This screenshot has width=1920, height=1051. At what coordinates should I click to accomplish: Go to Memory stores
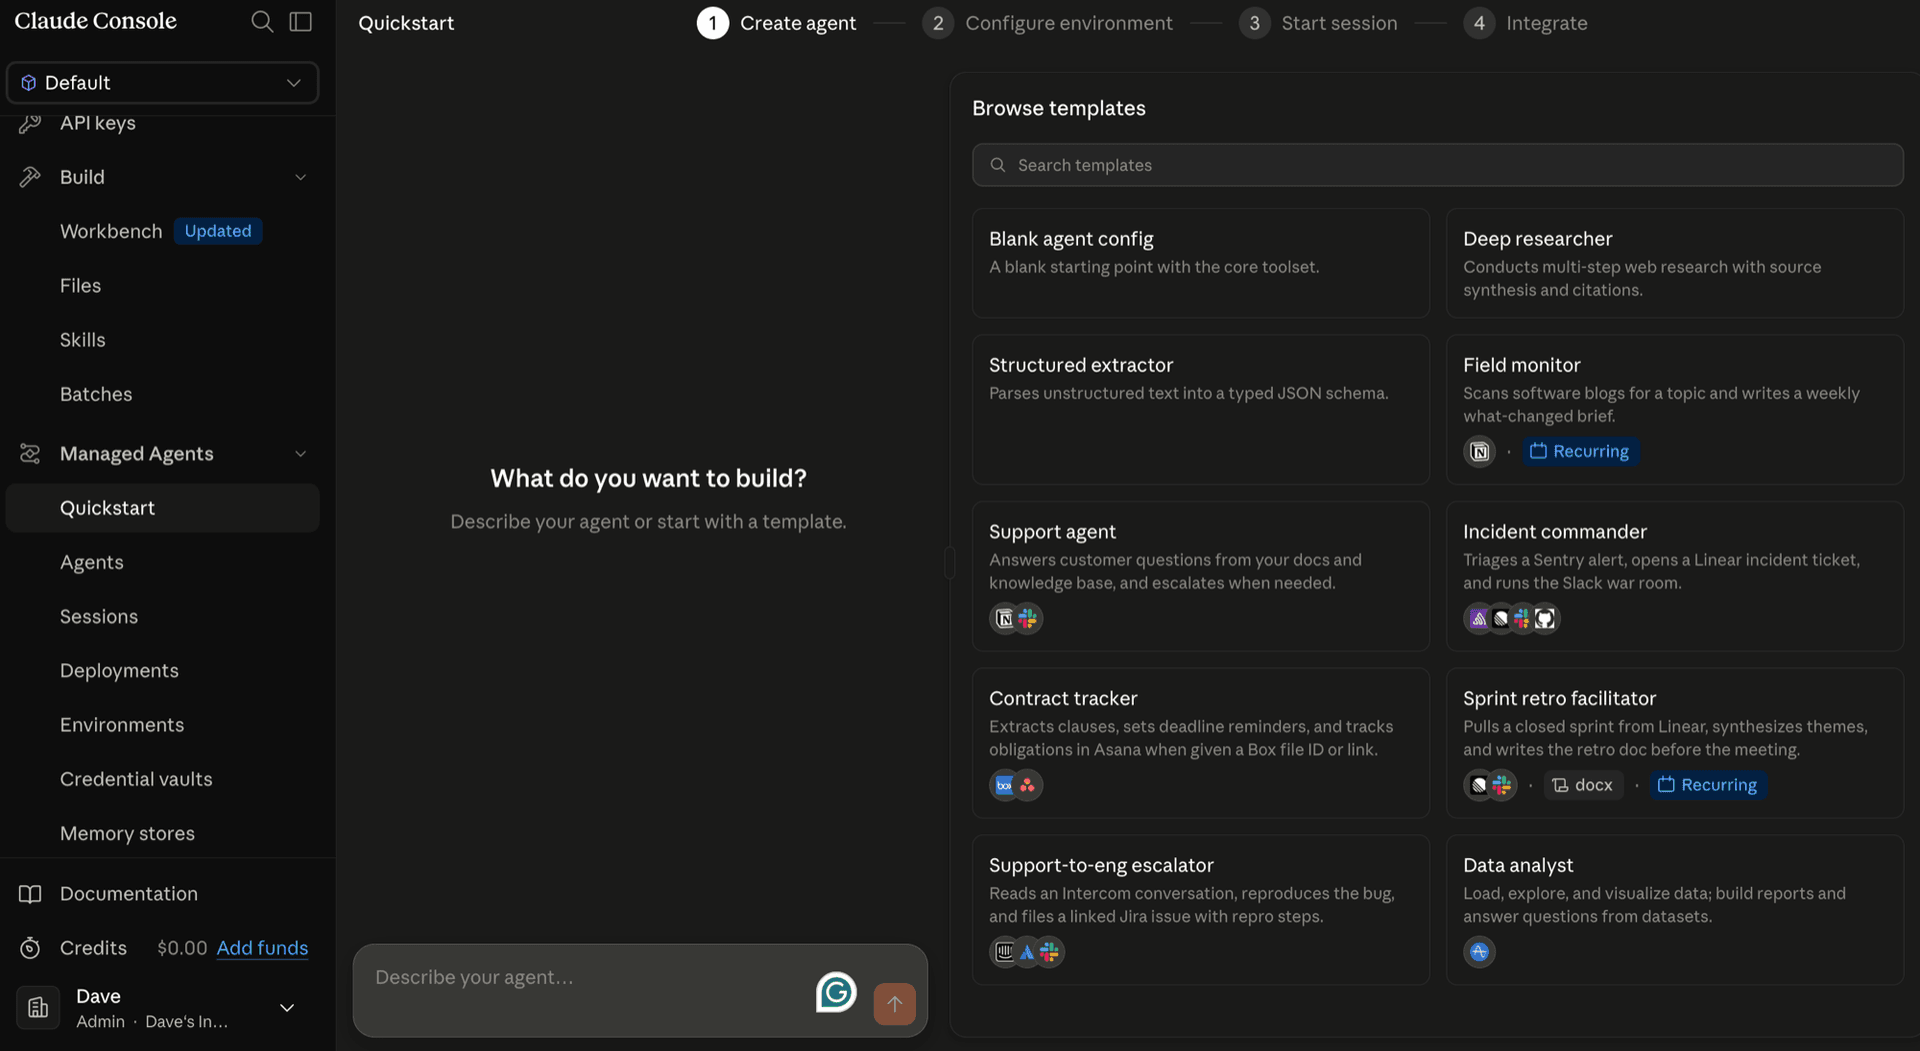tap(127, 834)
